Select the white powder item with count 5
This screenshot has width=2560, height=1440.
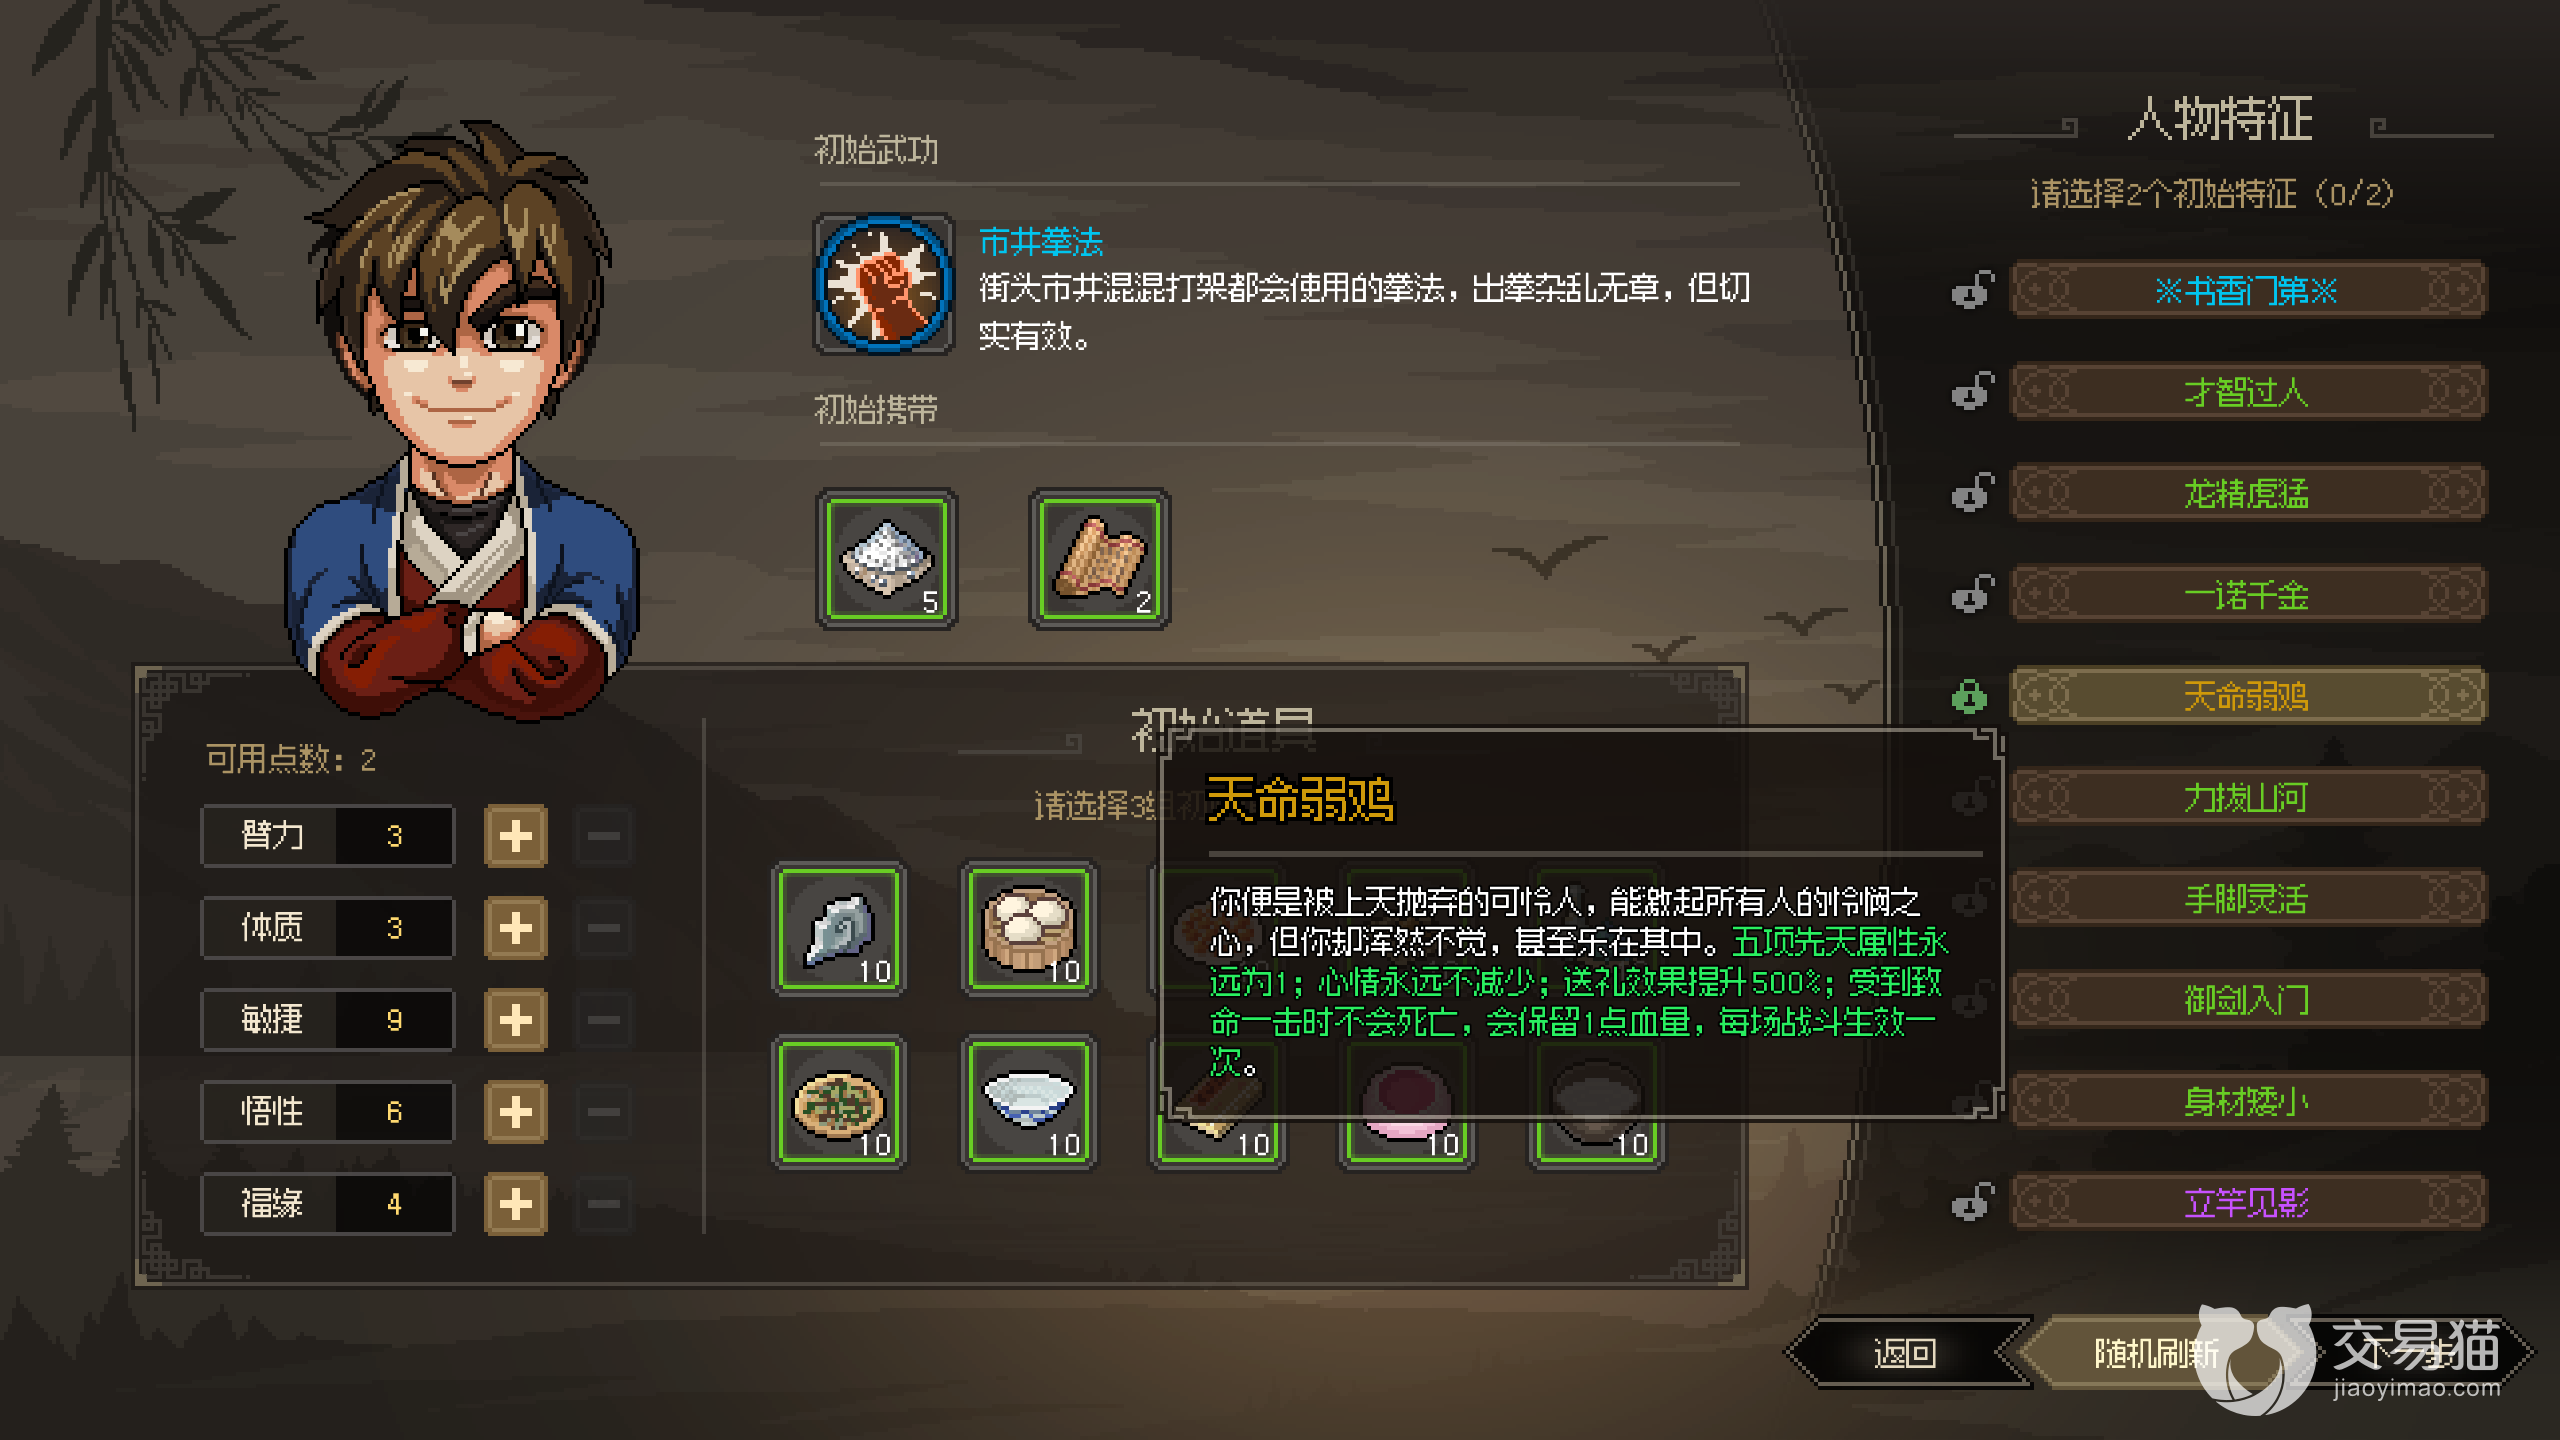[x=887, y=559]
